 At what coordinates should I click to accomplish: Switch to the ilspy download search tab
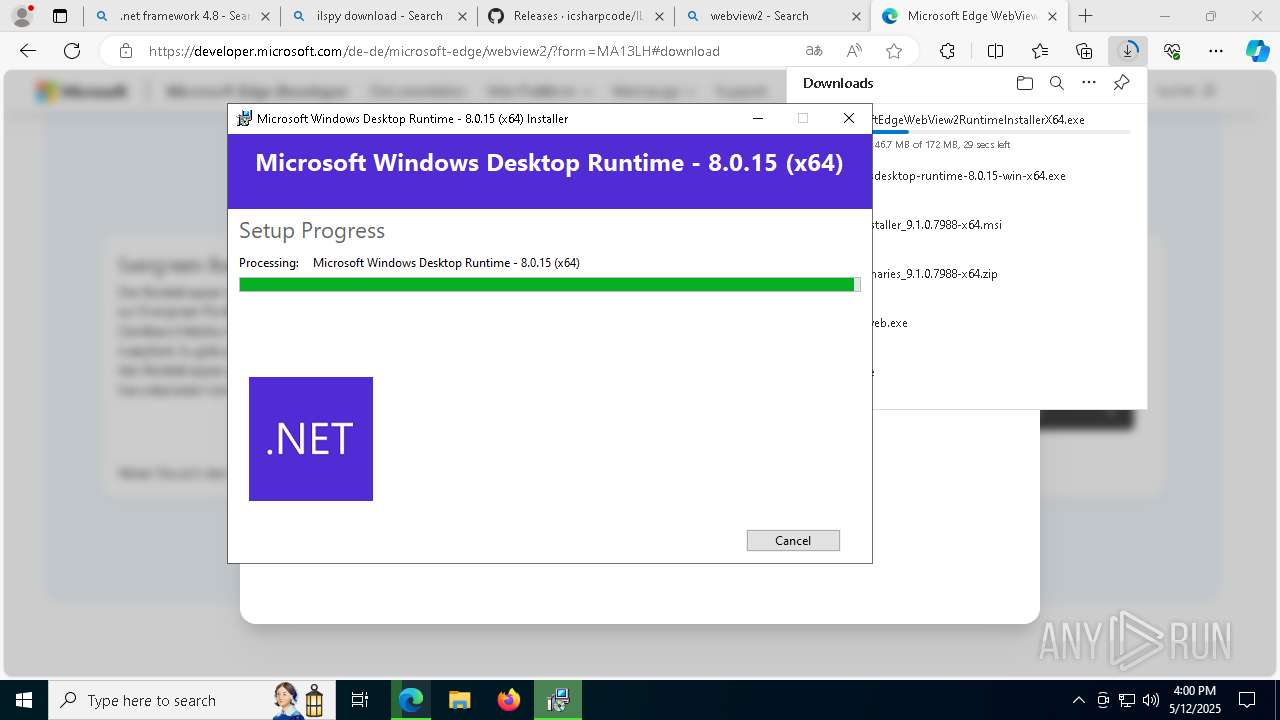click(x=369, y=16)
